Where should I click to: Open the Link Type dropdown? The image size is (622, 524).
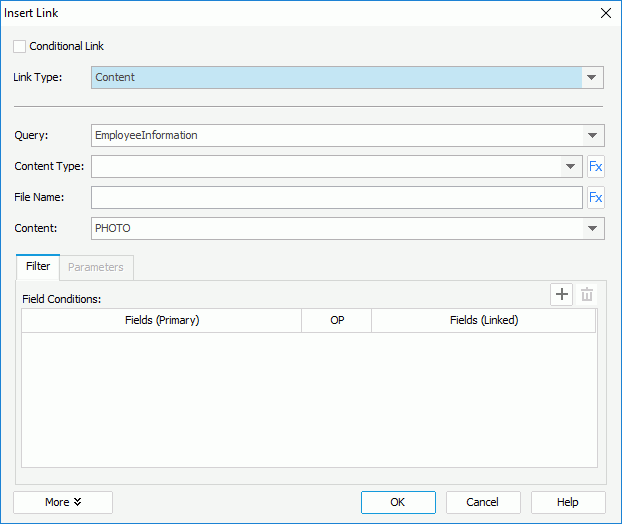[593, 77]
